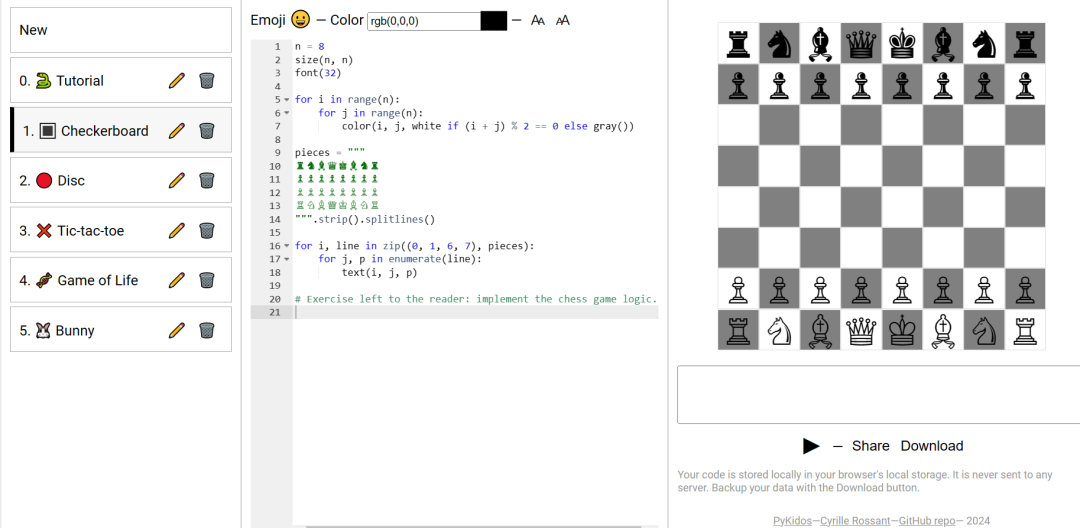Open the black color swatch picker
Image resolution: width=1080 pixels, height=528 pixels.
click(494, 21)
